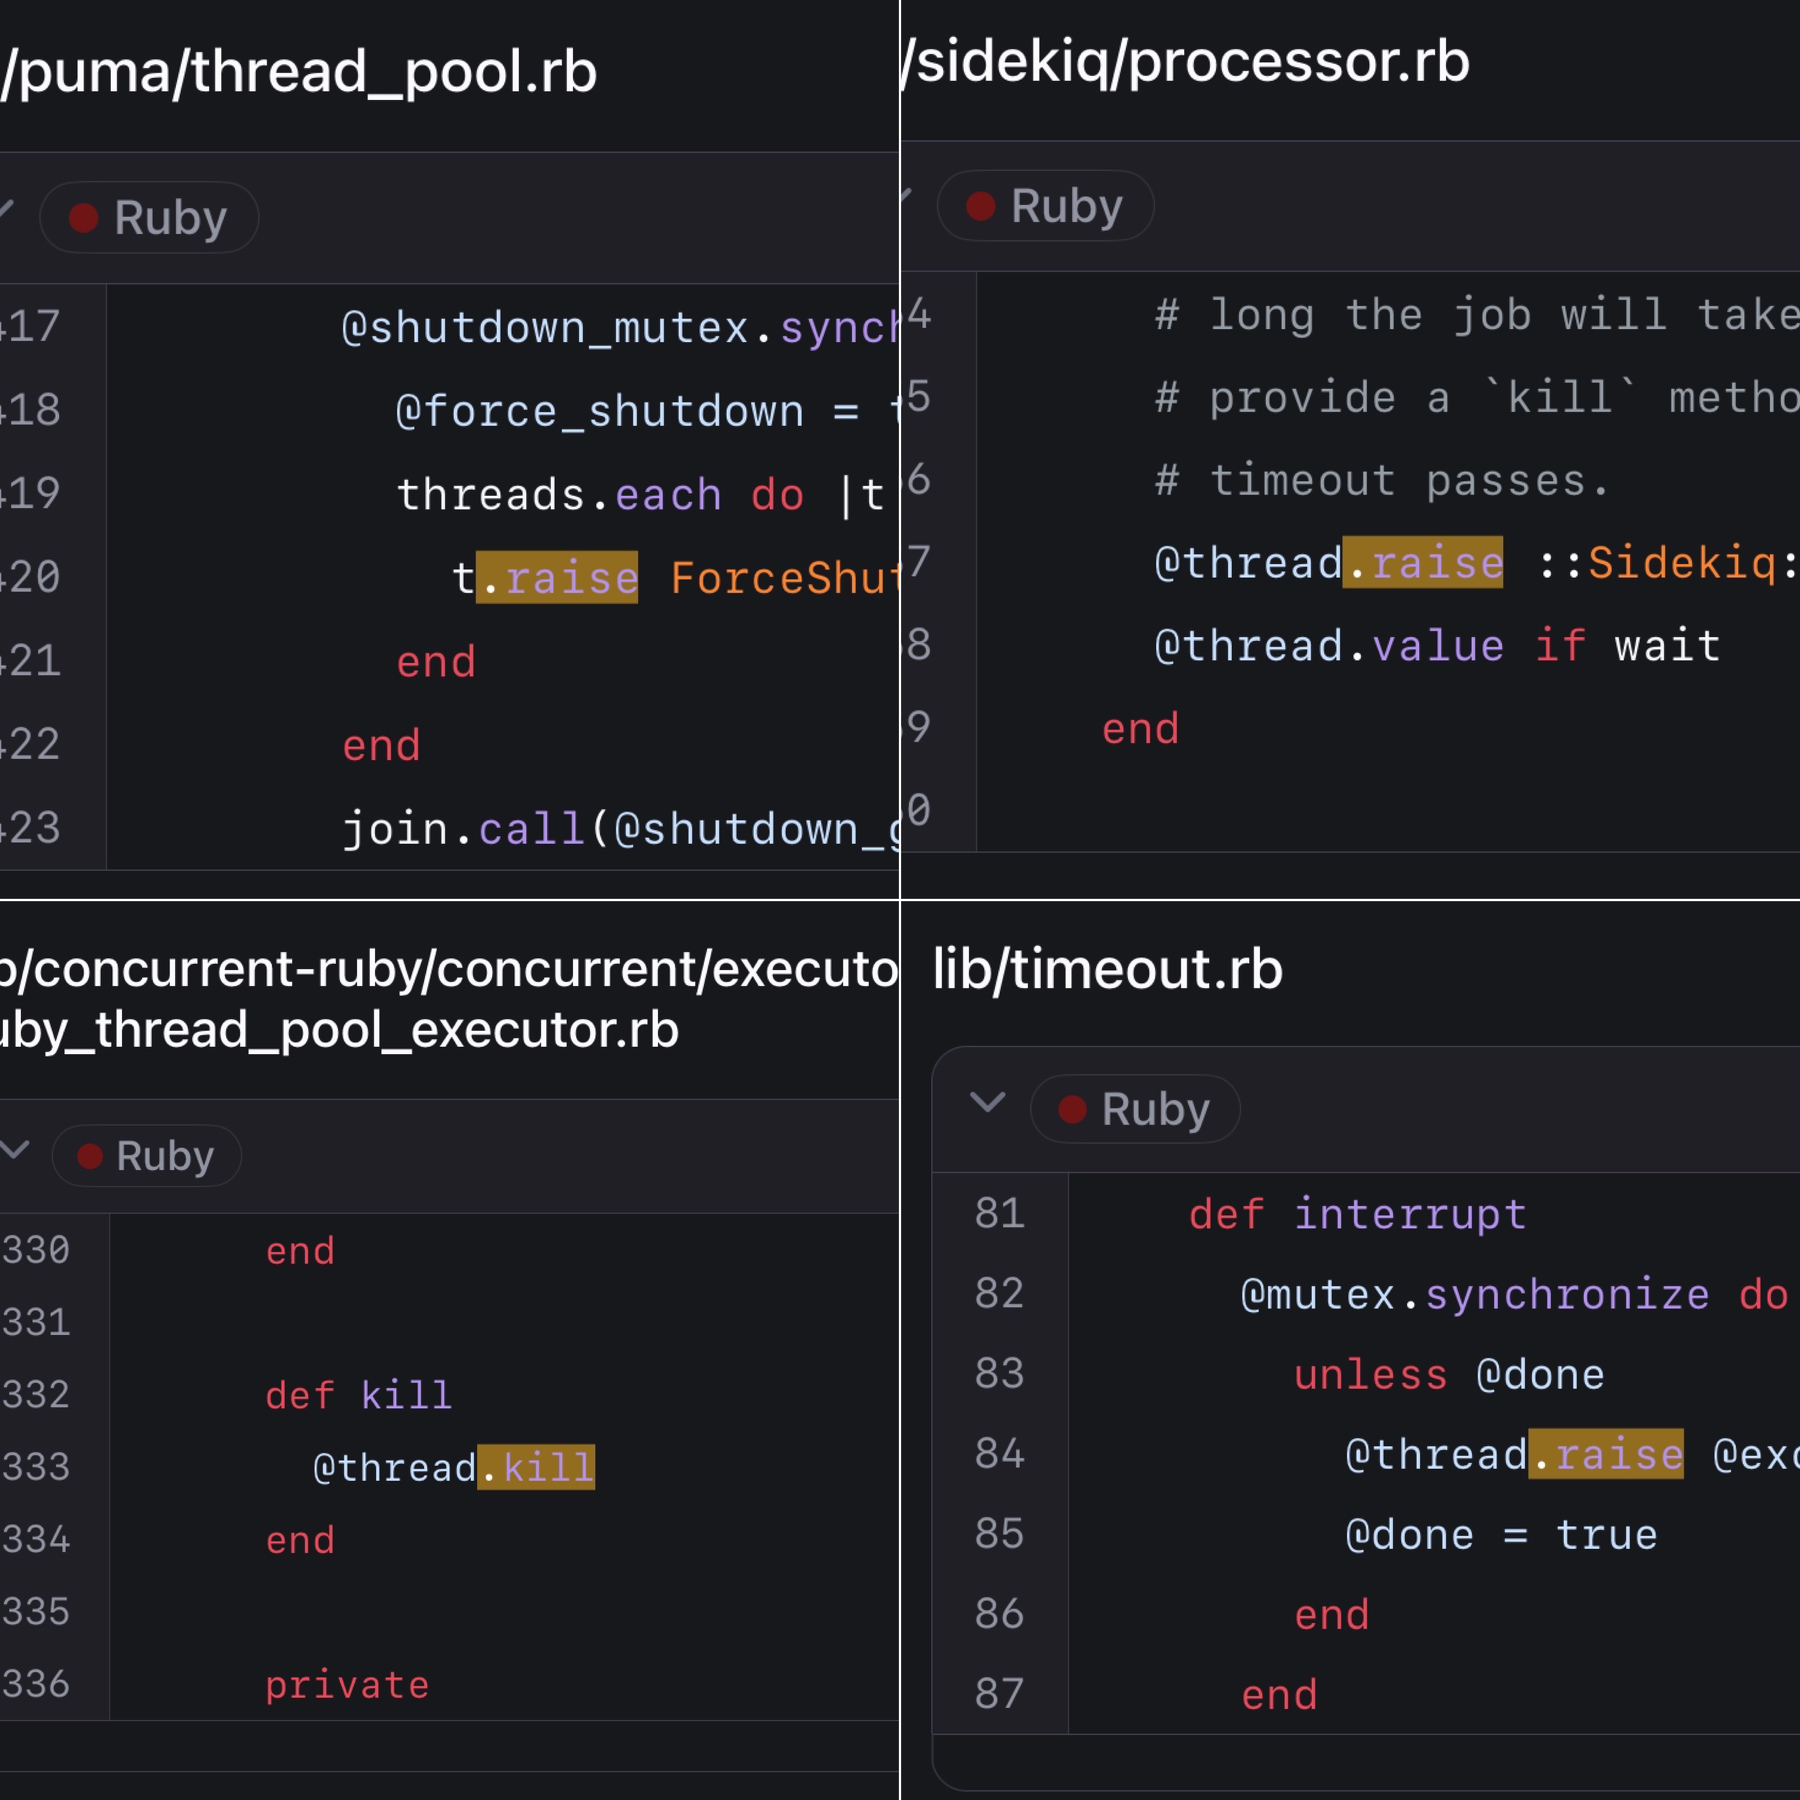Click highlighted .raise match in thread_pool.rb

tap(557, 578)
